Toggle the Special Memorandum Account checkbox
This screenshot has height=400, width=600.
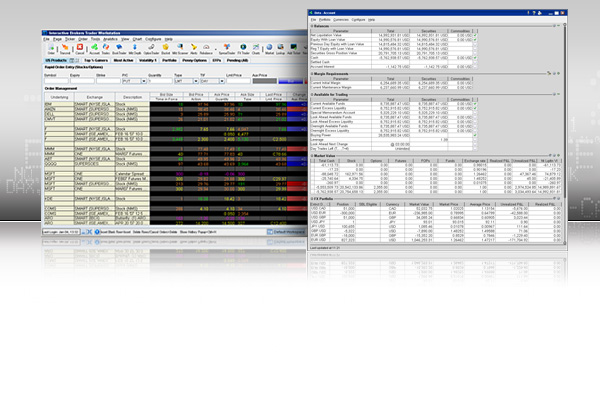[475, 113]
